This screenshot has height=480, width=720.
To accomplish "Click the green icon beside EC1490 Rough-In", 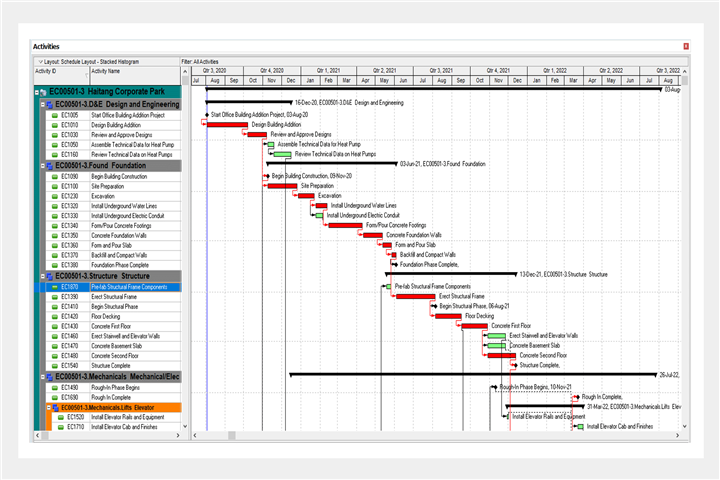I will tap(55, 387).
